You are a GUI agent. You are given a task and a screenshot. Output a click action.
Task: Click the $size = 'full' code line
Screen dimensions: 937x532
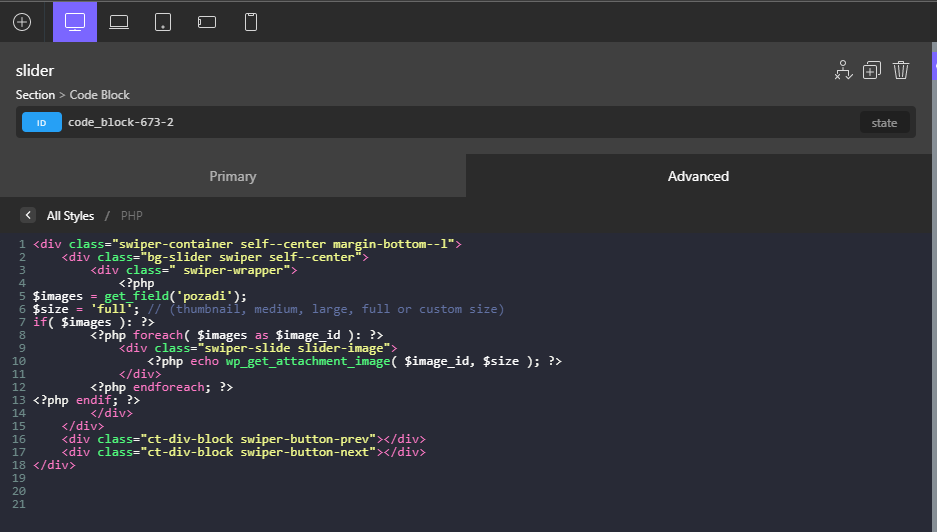tap(268, 309)
